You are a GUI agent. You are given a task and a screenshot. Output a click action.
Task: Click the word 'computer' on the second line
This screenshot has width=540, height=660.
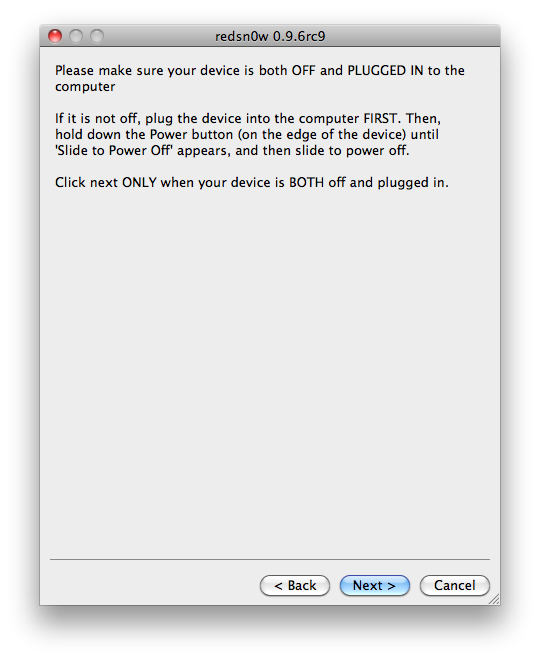(85, 87)
